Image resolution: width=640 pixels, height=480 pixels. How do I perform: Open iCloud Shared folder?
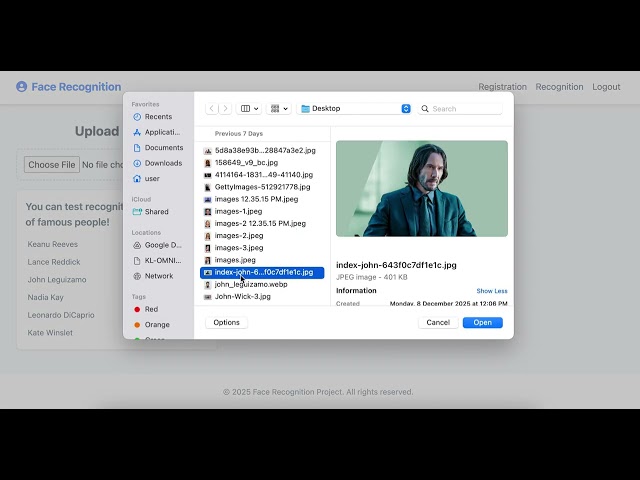(151, 212)
